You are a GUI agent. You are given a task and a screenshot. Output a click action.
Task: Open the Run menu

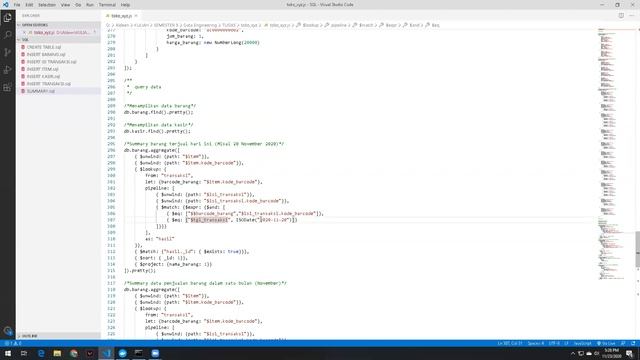tap(90, 4)
